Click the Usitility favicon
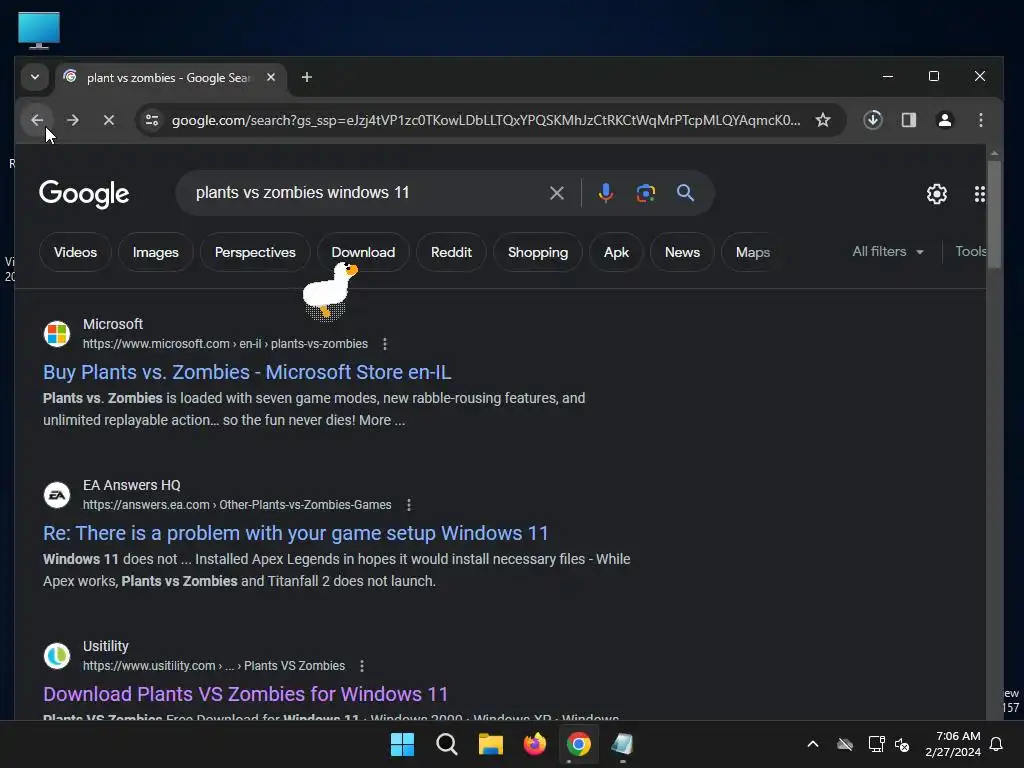 (57, 656)
